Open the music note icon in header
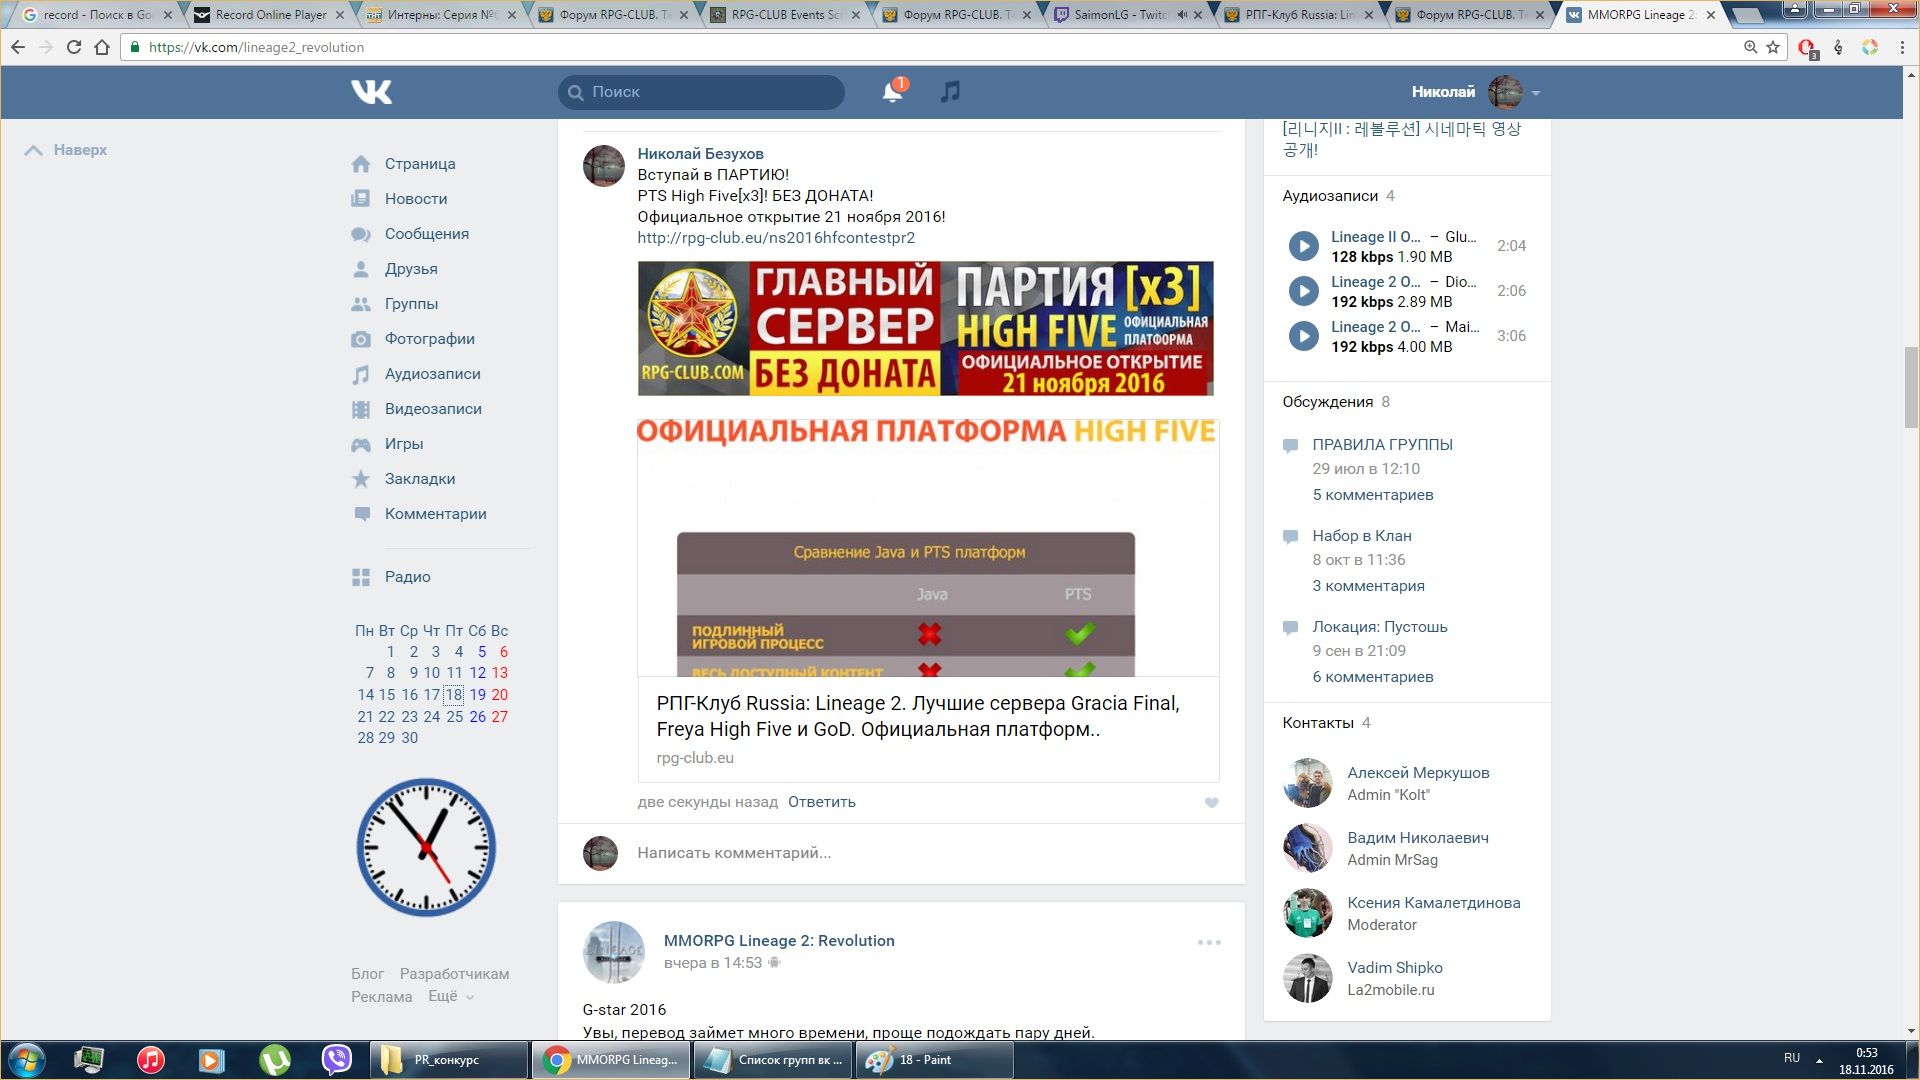1920x1080 pixels. [x=950, y=92]
